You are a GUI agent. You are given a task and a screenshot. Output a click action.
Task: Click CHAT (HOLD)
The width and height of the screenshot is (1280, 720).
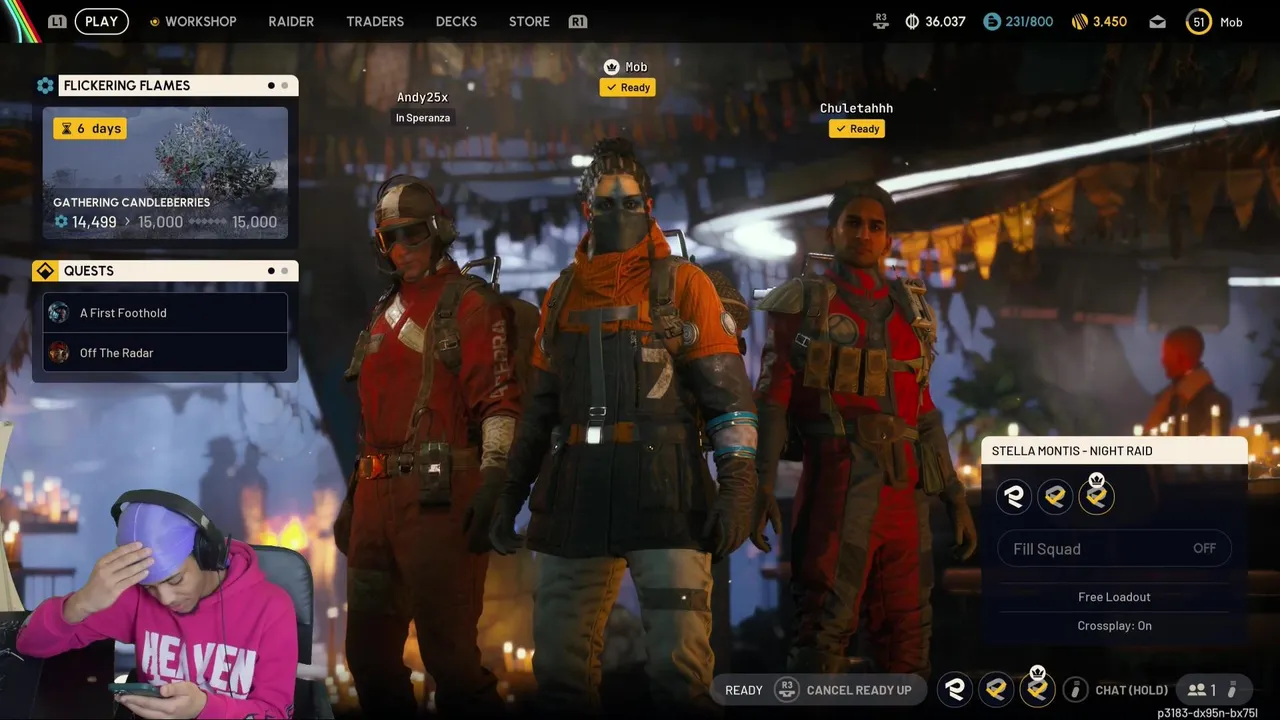point(1132,690)
